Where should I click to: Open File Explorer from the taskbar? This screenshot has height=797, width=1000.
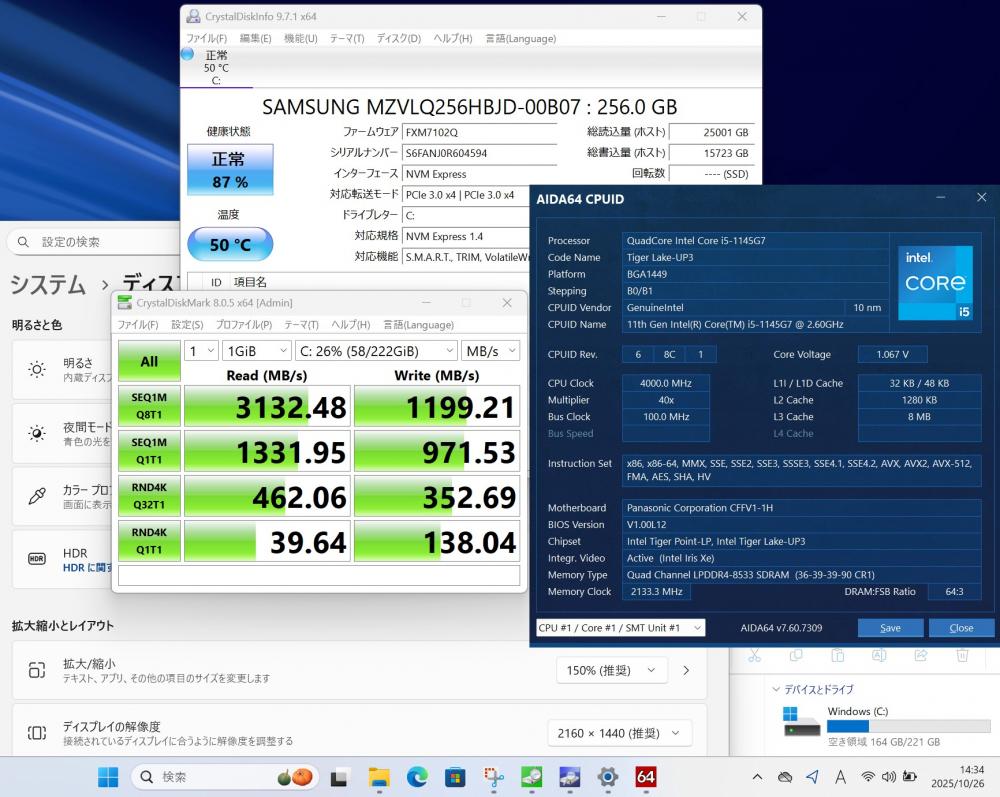[379, 777]
